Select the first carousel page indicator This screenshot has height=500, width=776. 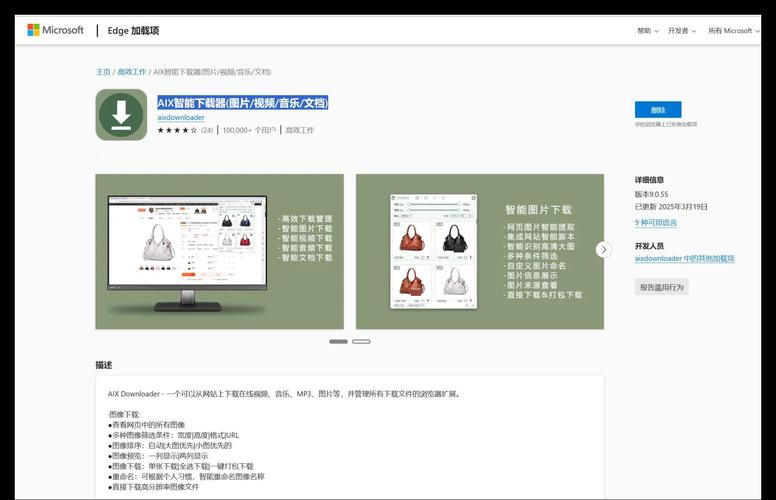[339, 342]
